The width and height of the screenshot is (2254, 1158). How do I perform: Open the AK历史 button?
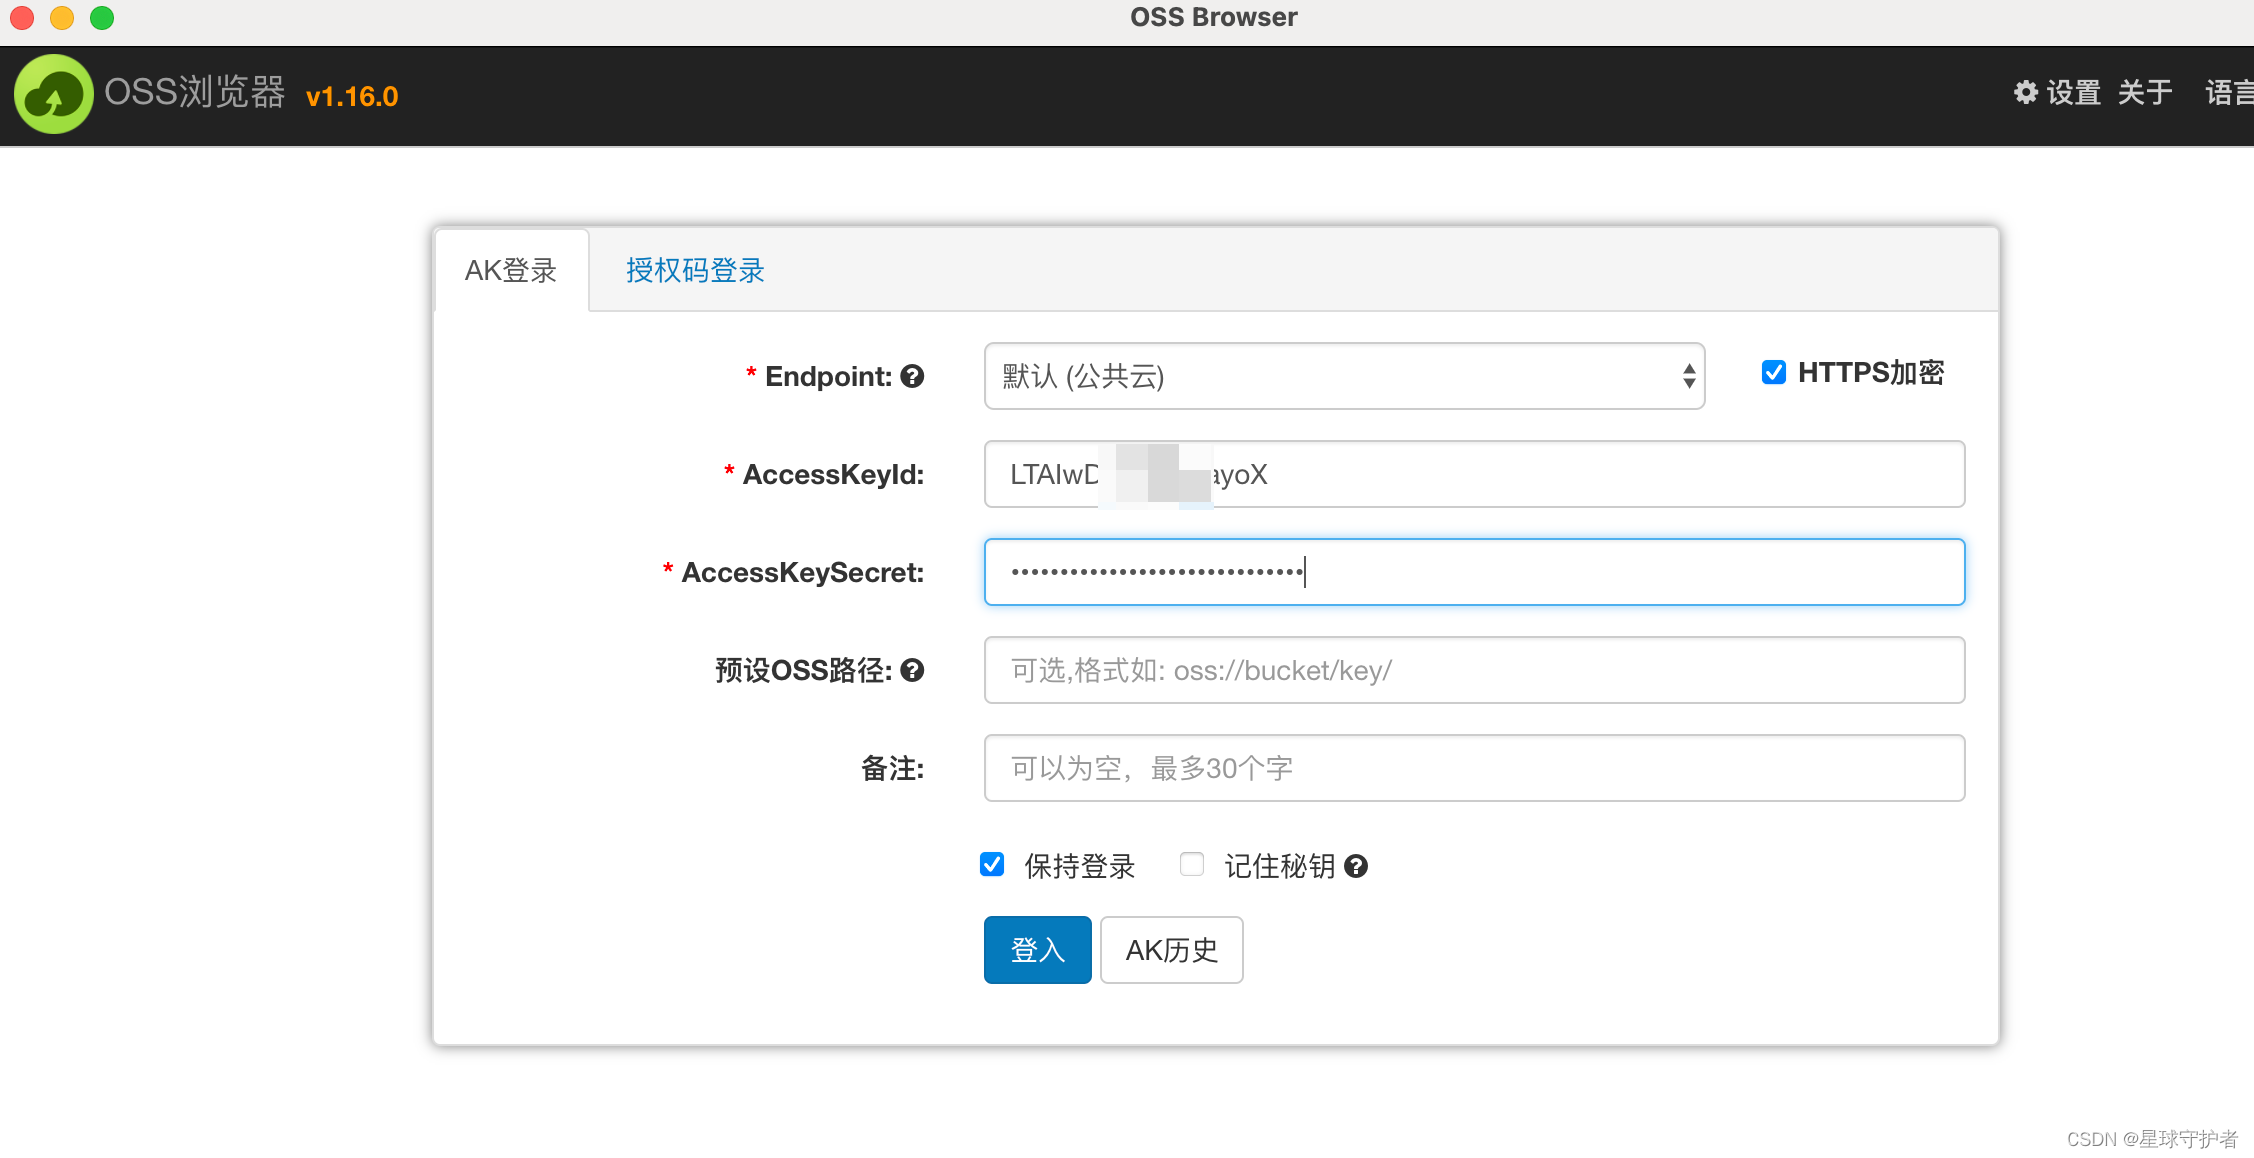1171,950
